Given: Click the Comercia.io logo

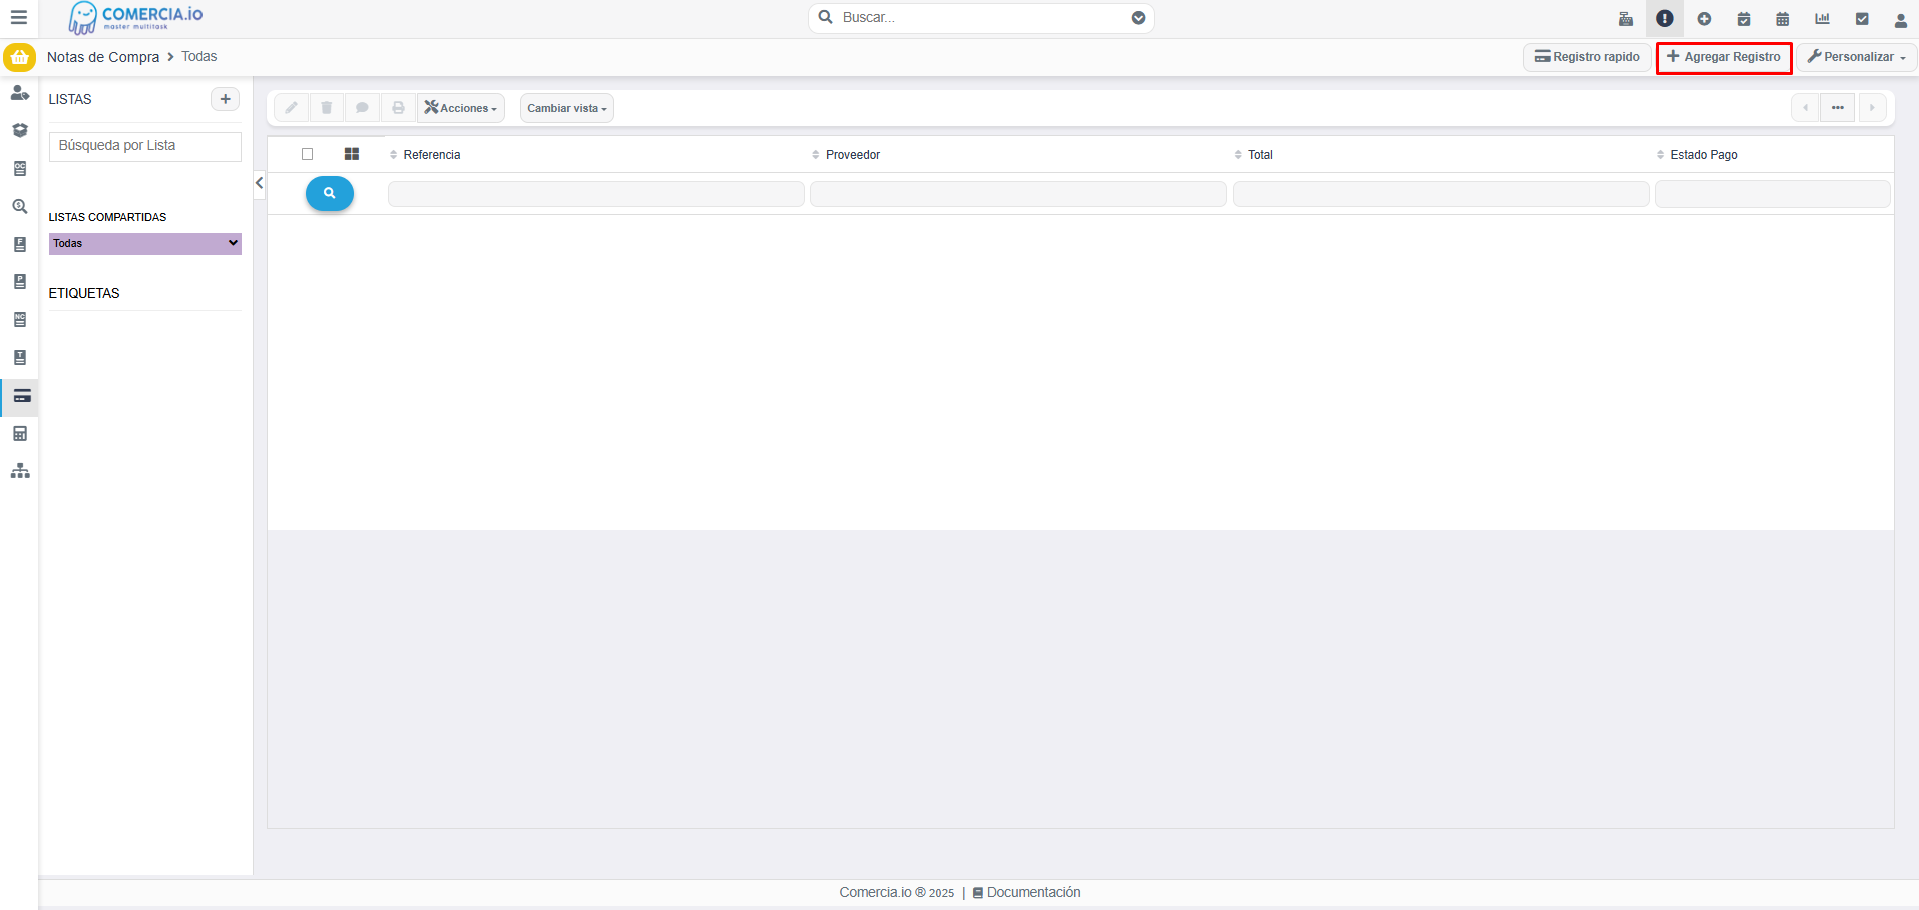Looking at the screenshot, I should [x=135, y=18].
